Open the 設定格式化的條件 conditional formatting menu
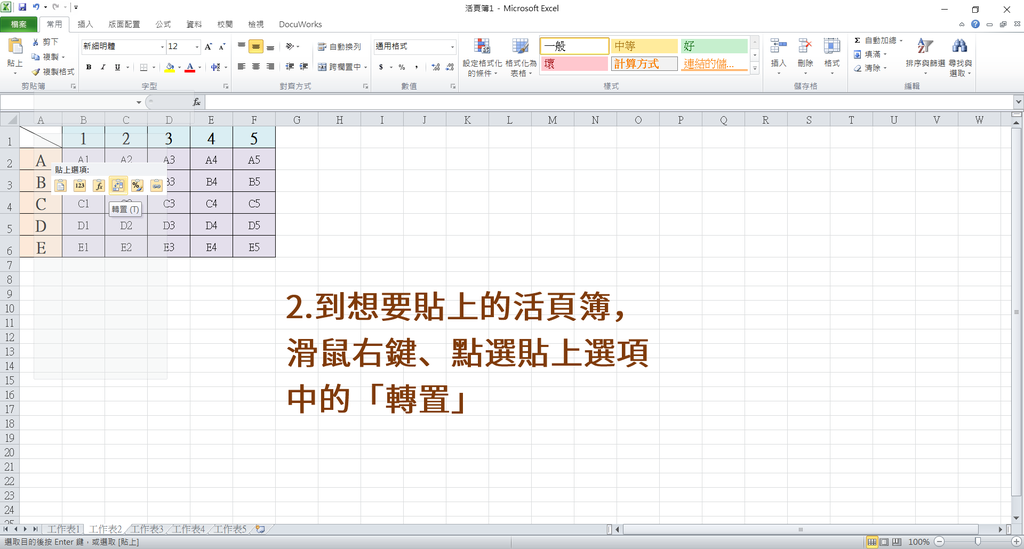Screen dimensions: 1024x549 (x=482, y=57)
